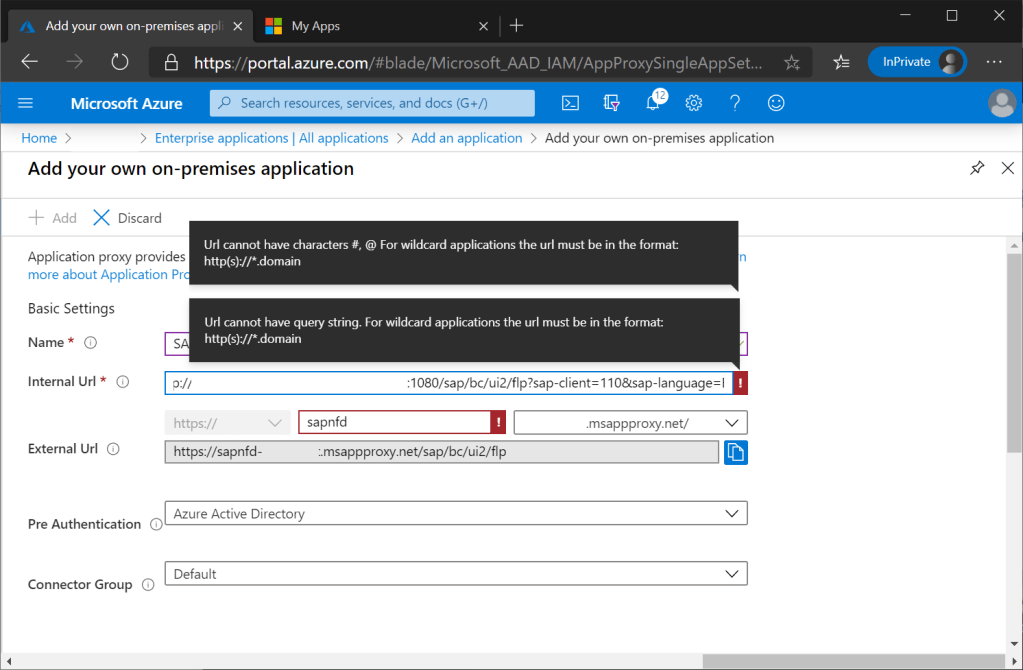Click the Azure search resources box
1023x670 pixels.
click(x=372, y=103)
